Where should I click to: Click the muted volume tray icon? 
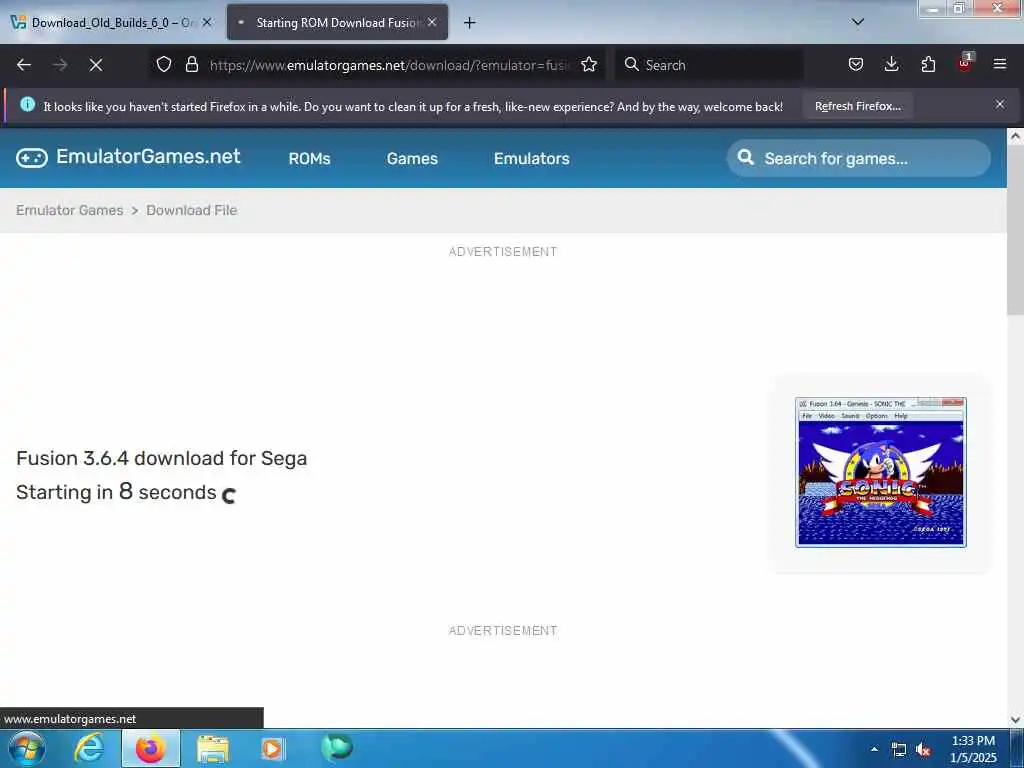923,750
